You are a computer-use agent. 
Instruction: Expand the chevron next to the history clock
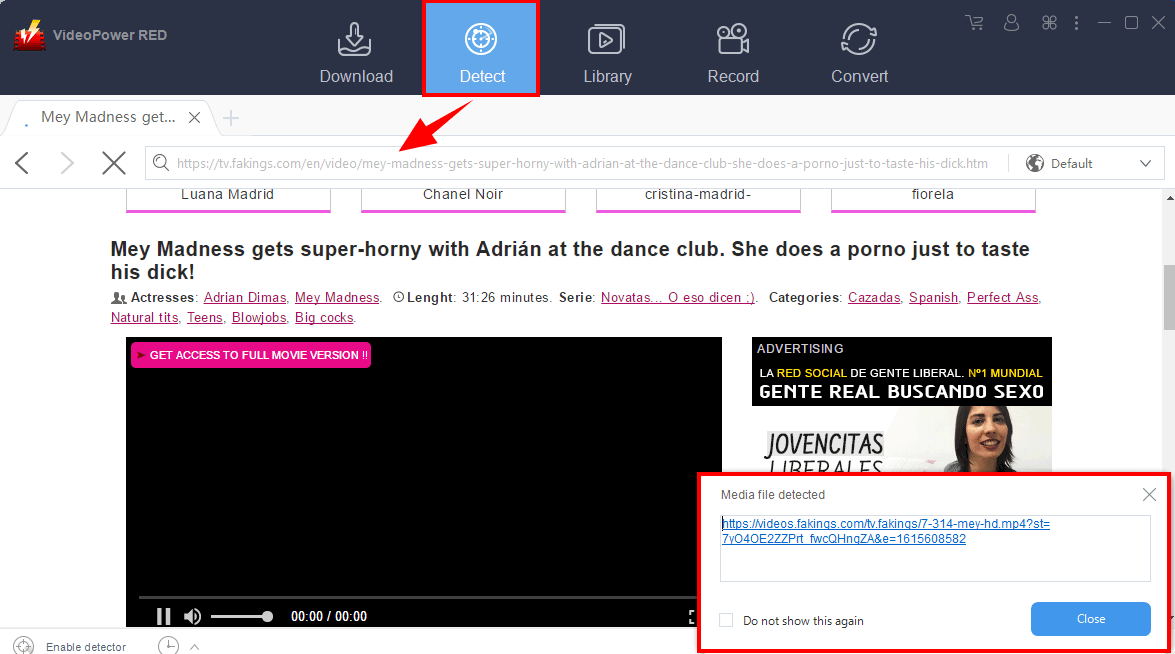click(195, 647)
